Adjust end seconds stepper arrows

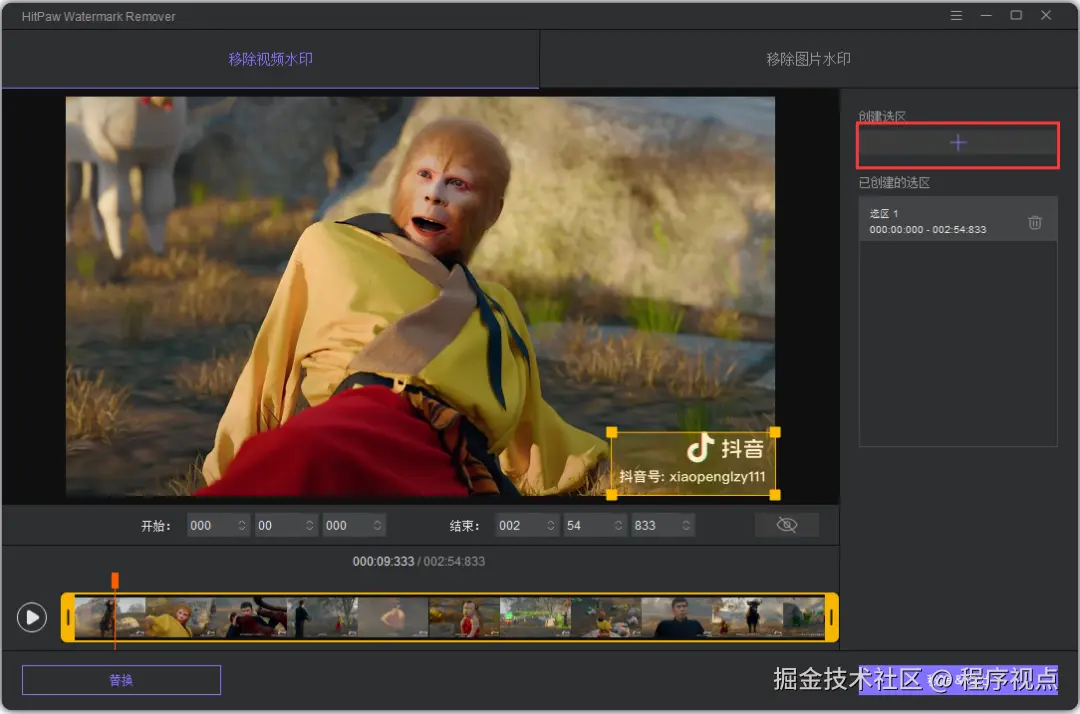pos(619,525)
